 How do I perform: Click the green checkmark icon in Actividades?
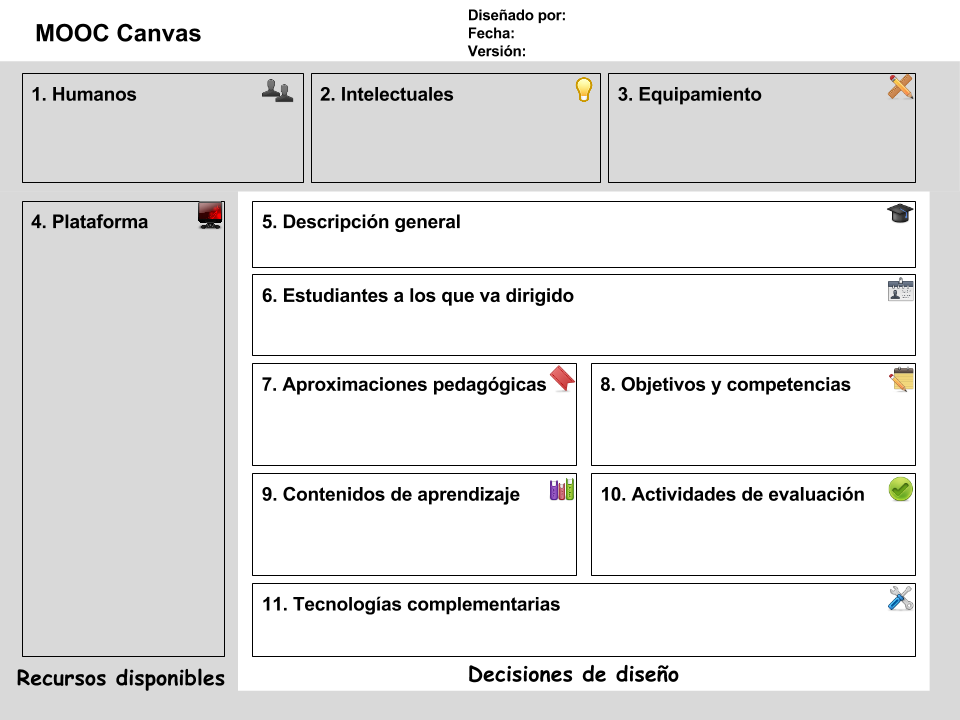[901, 489]
